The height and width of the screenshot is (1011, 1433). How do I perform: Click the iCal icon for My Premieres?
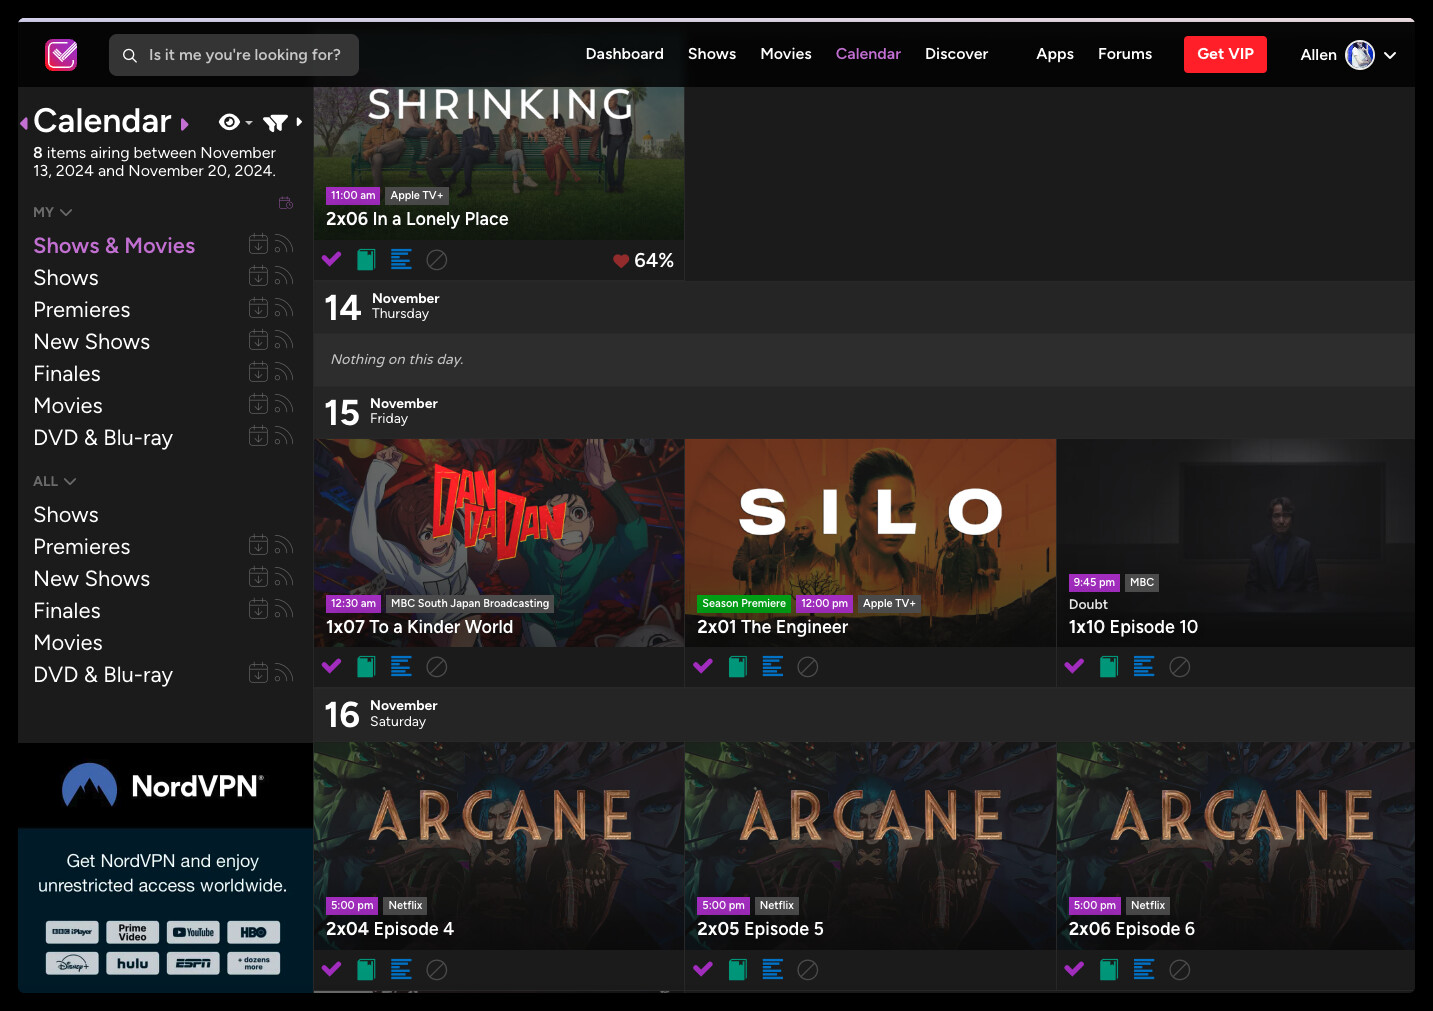tap(258, 308)
